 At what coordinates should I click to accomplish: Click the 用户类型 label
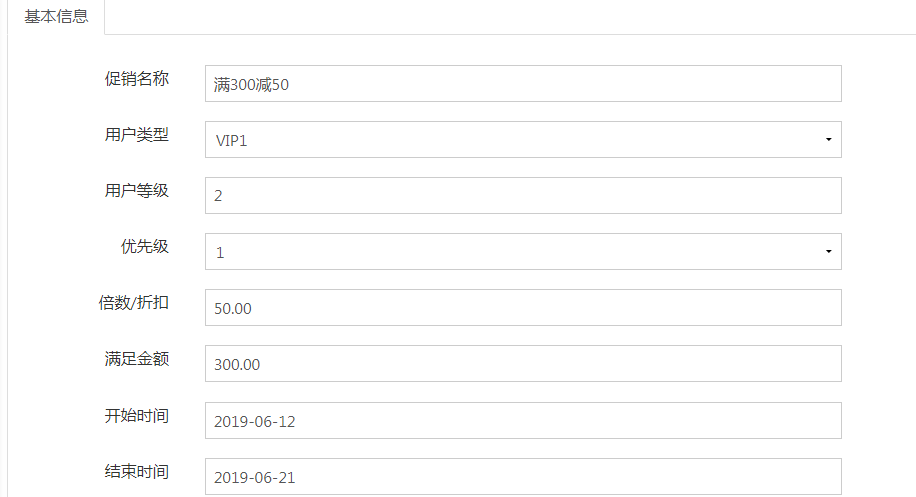[137, 134]
